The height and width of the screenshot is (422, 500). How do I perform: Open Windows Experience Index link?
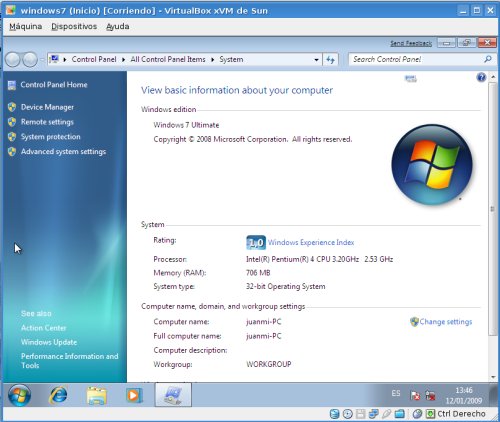point(311,242)
